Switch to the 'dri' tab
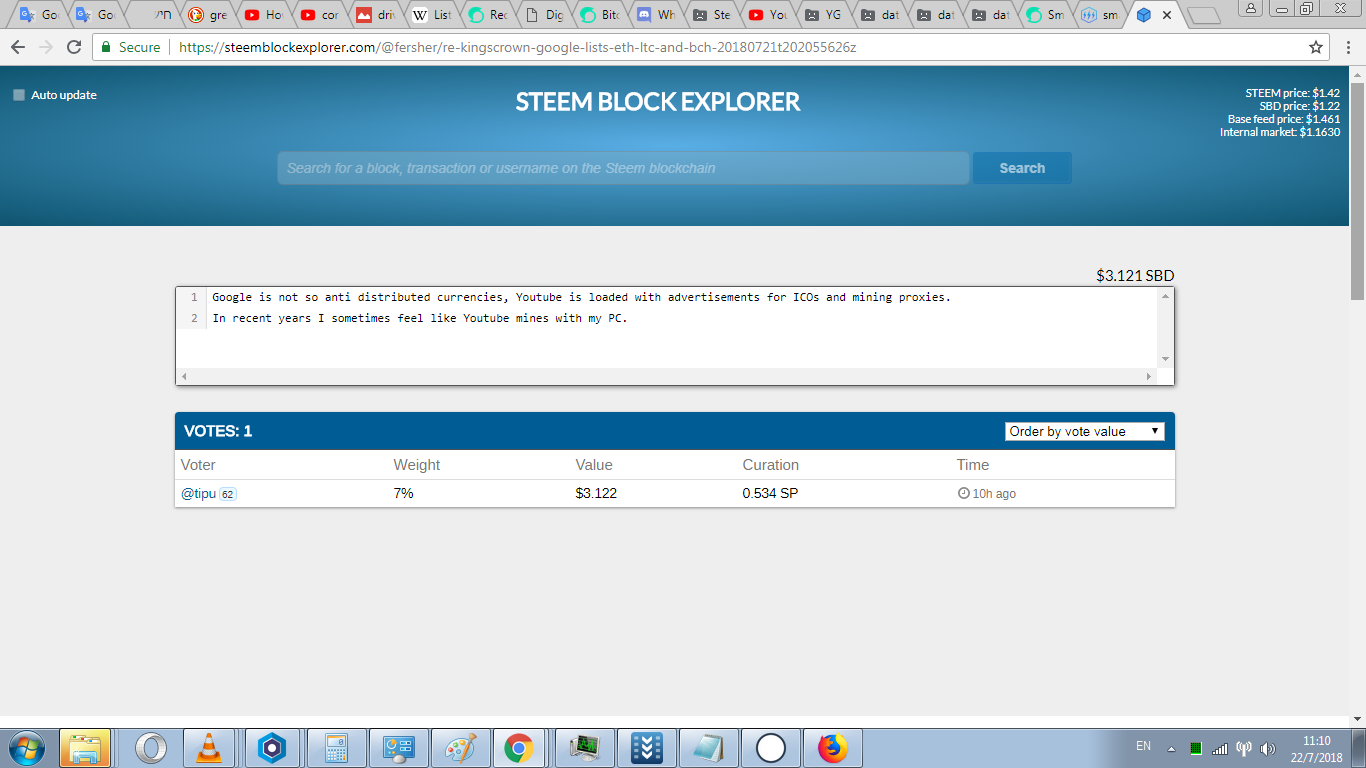The height and width of the screenshot is (768, 1366). [377, 15]
